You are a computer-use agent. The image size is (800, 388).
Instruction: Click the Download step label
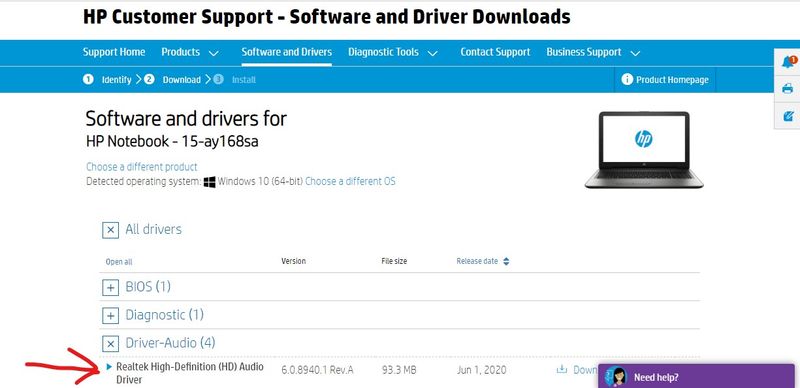point(182,80)
